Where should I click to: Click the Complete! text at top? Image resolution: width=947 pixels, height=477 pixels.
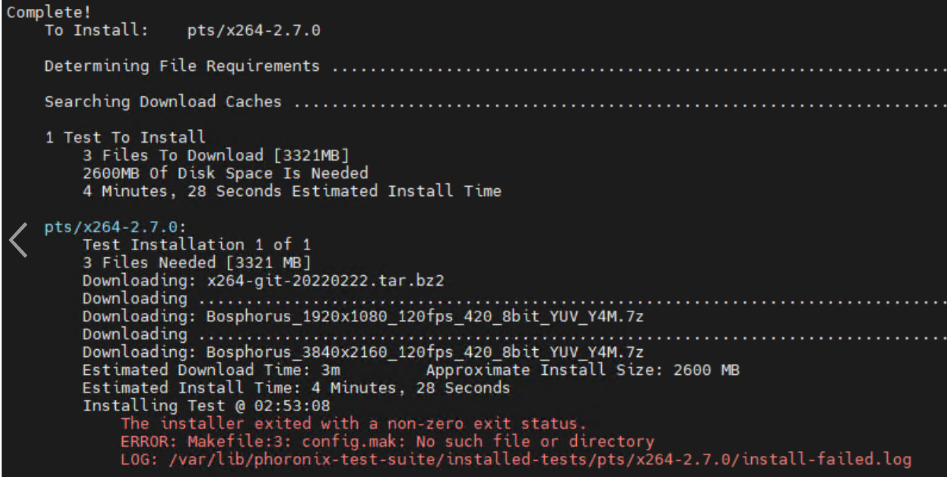click(49, 12)
